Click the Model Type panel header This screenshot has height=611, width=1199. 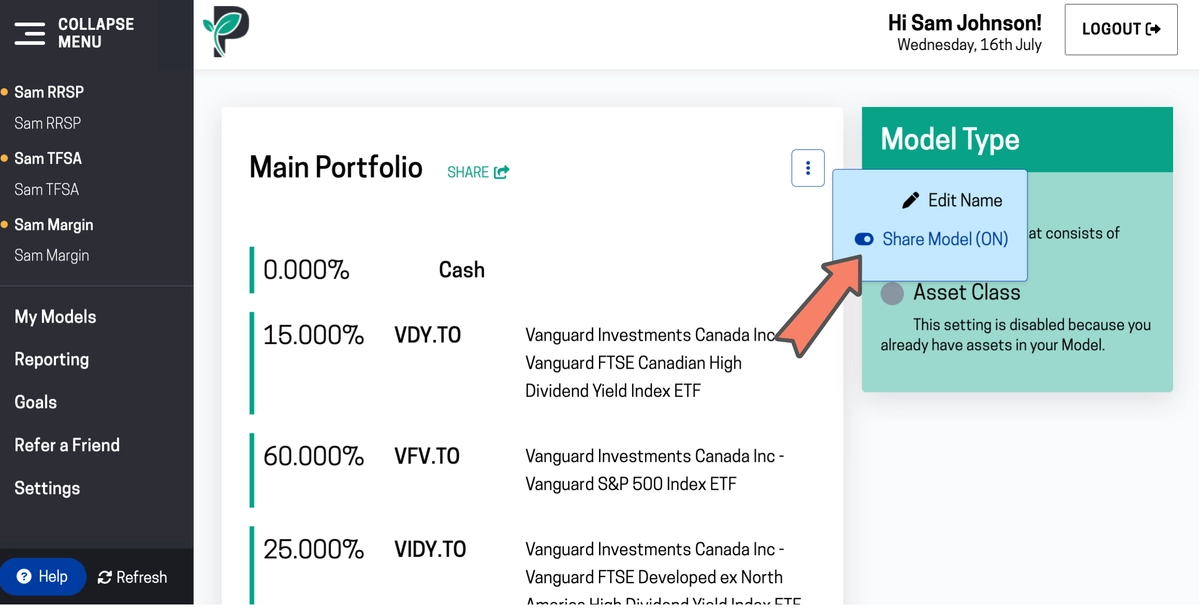click(1017, 139)
